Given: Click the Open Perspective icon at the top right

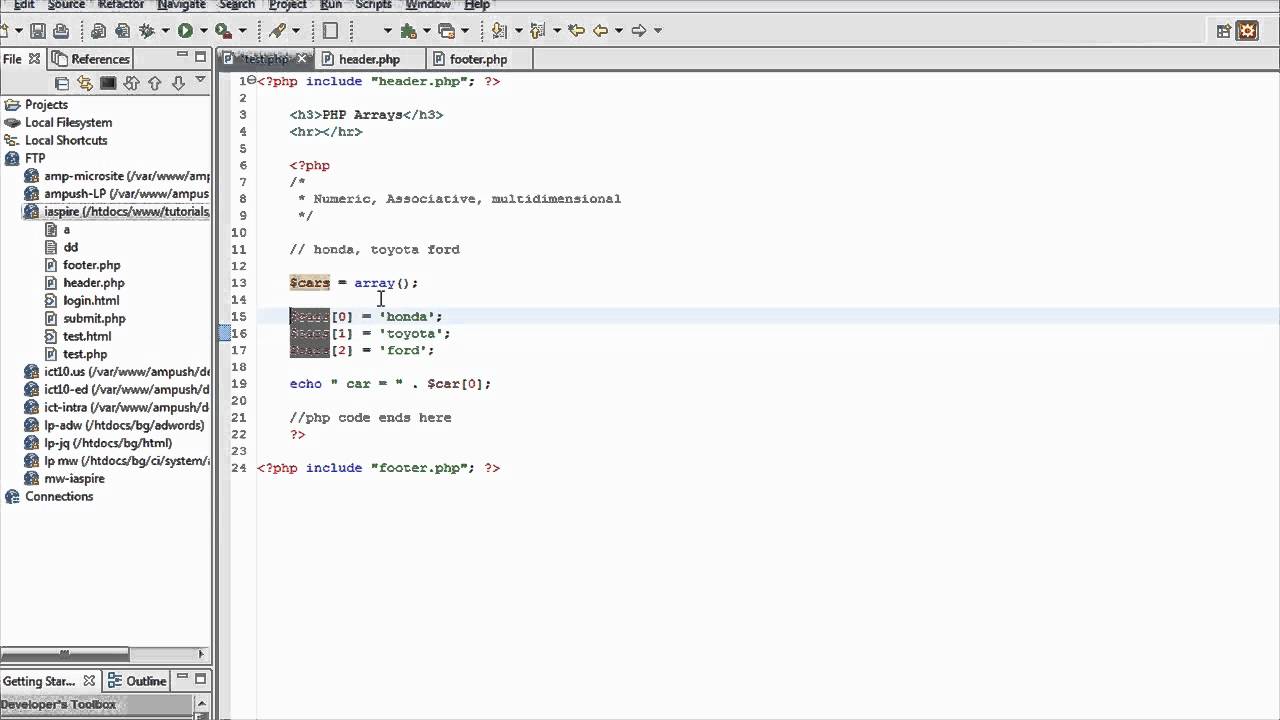Looking at the screenshot, I should click(x=1224, y=31).
